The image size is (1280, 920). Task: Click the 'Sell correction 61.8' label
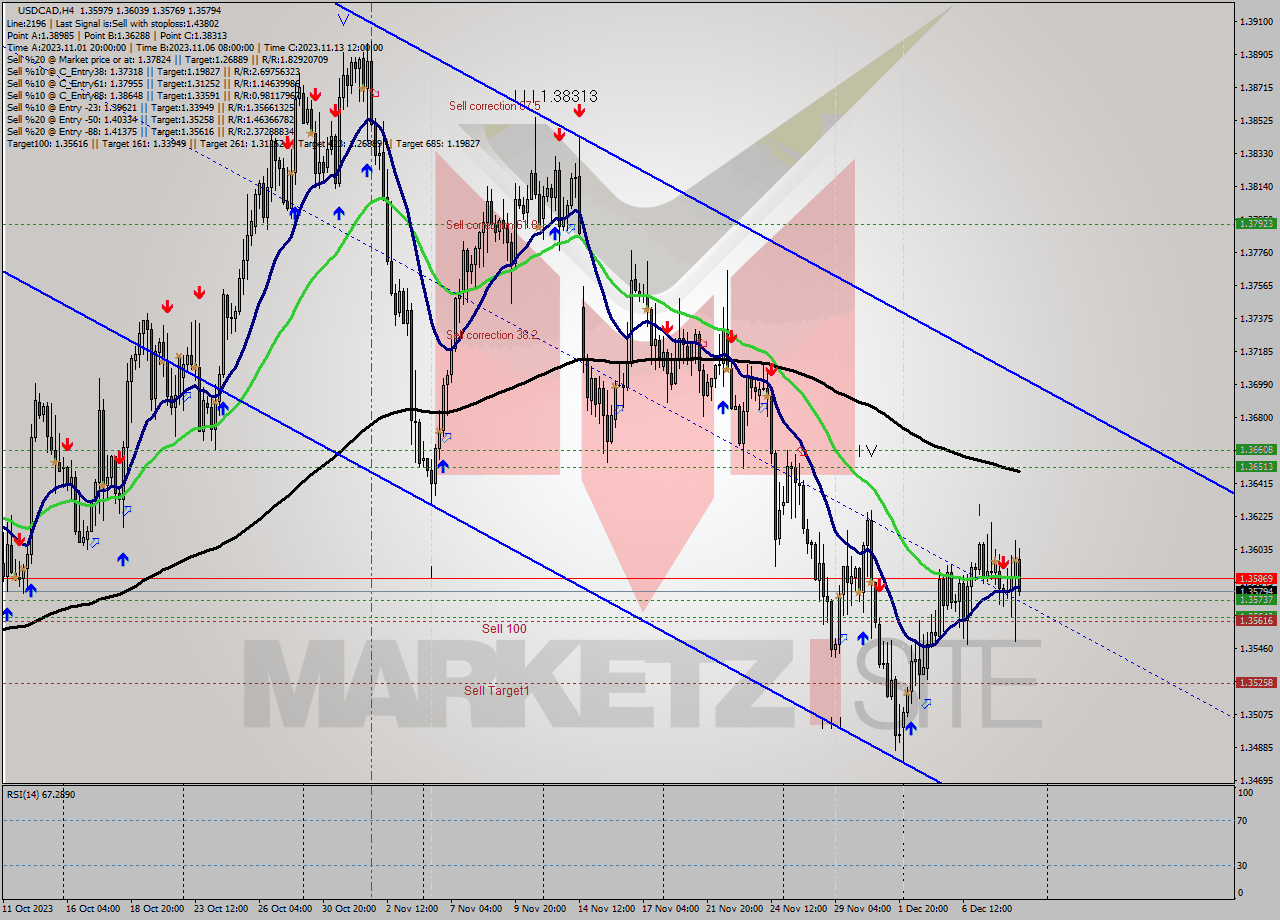[x=492, y=225]
